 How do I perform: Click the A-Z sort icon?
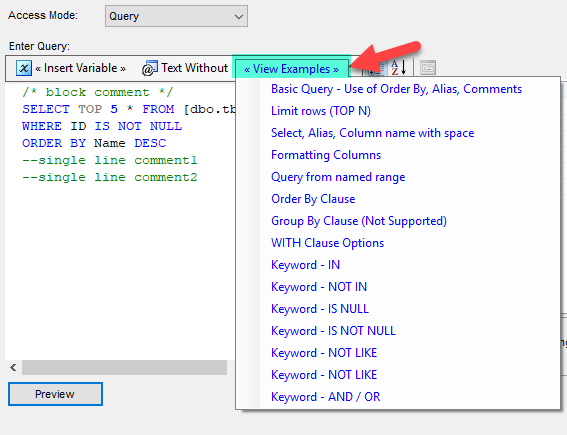click(398, 68)
